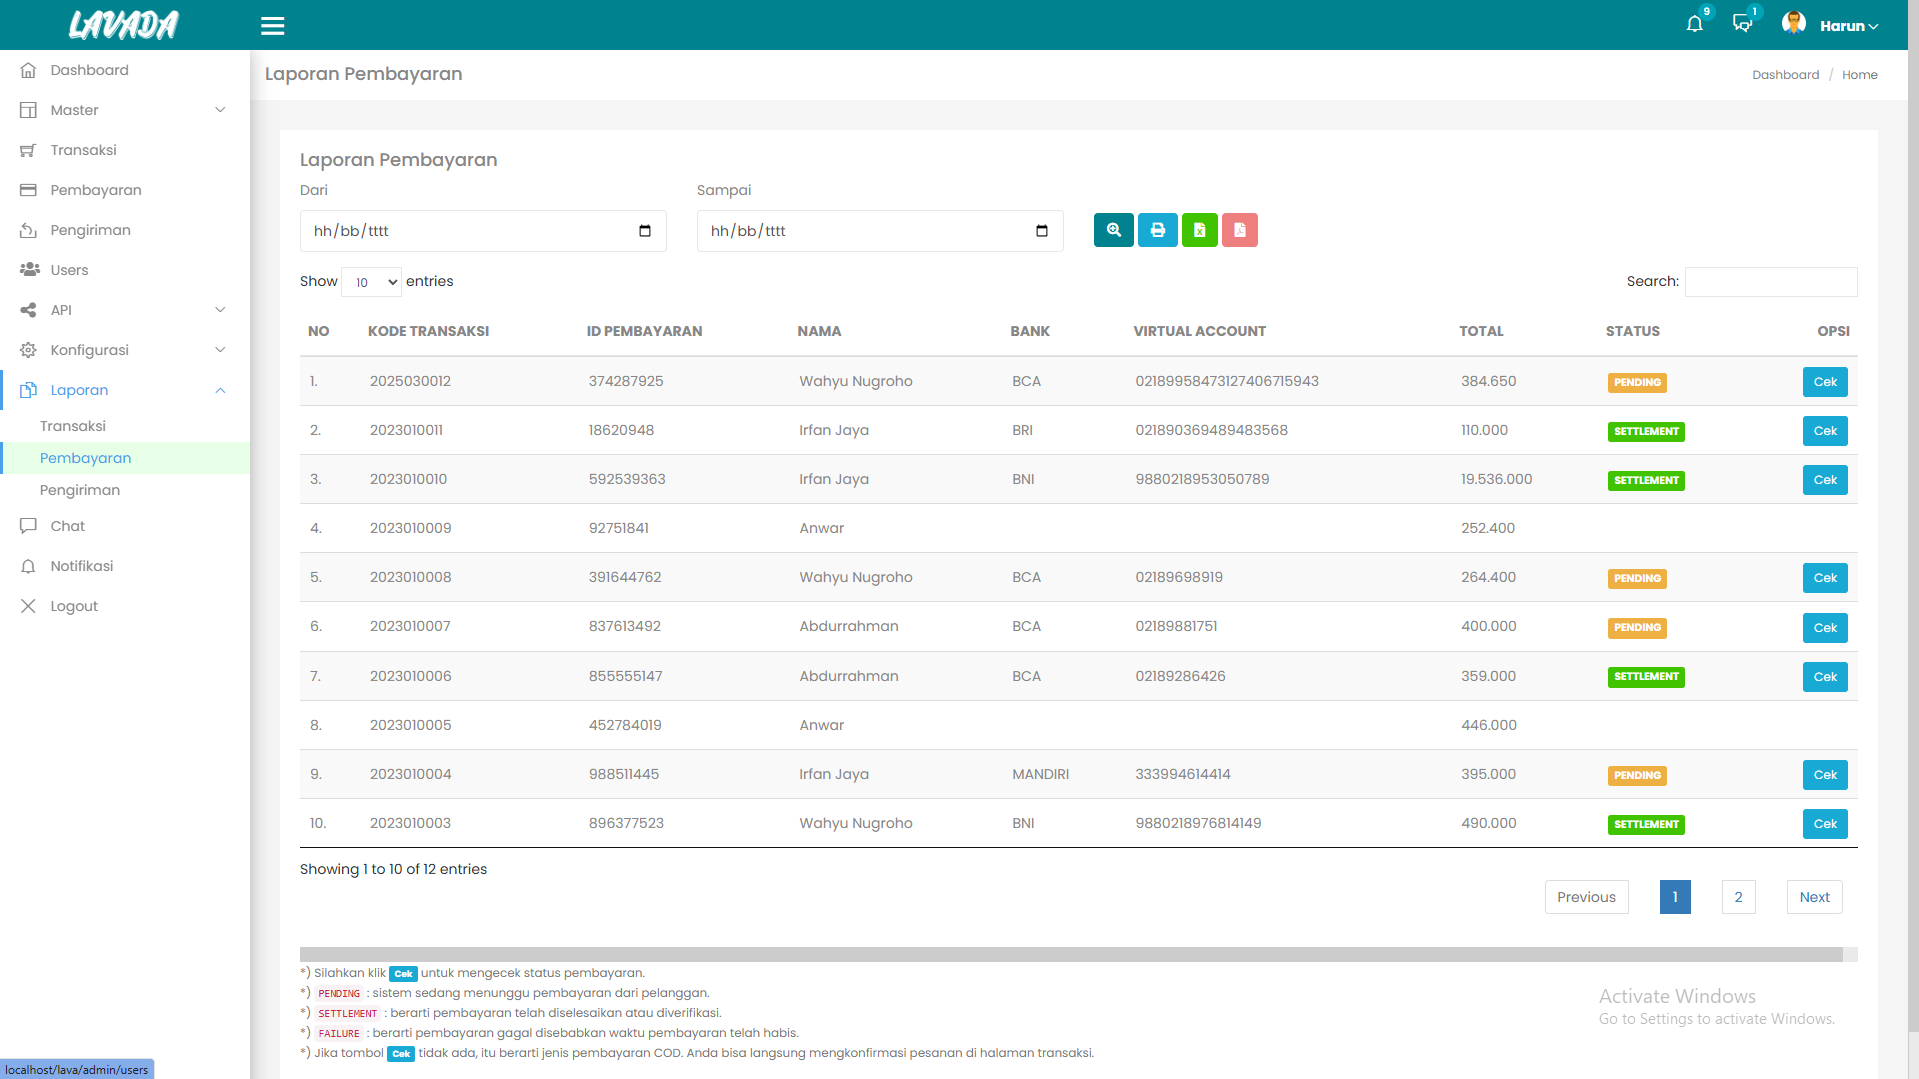Click the Harun user avatar

coord(1793,24)
